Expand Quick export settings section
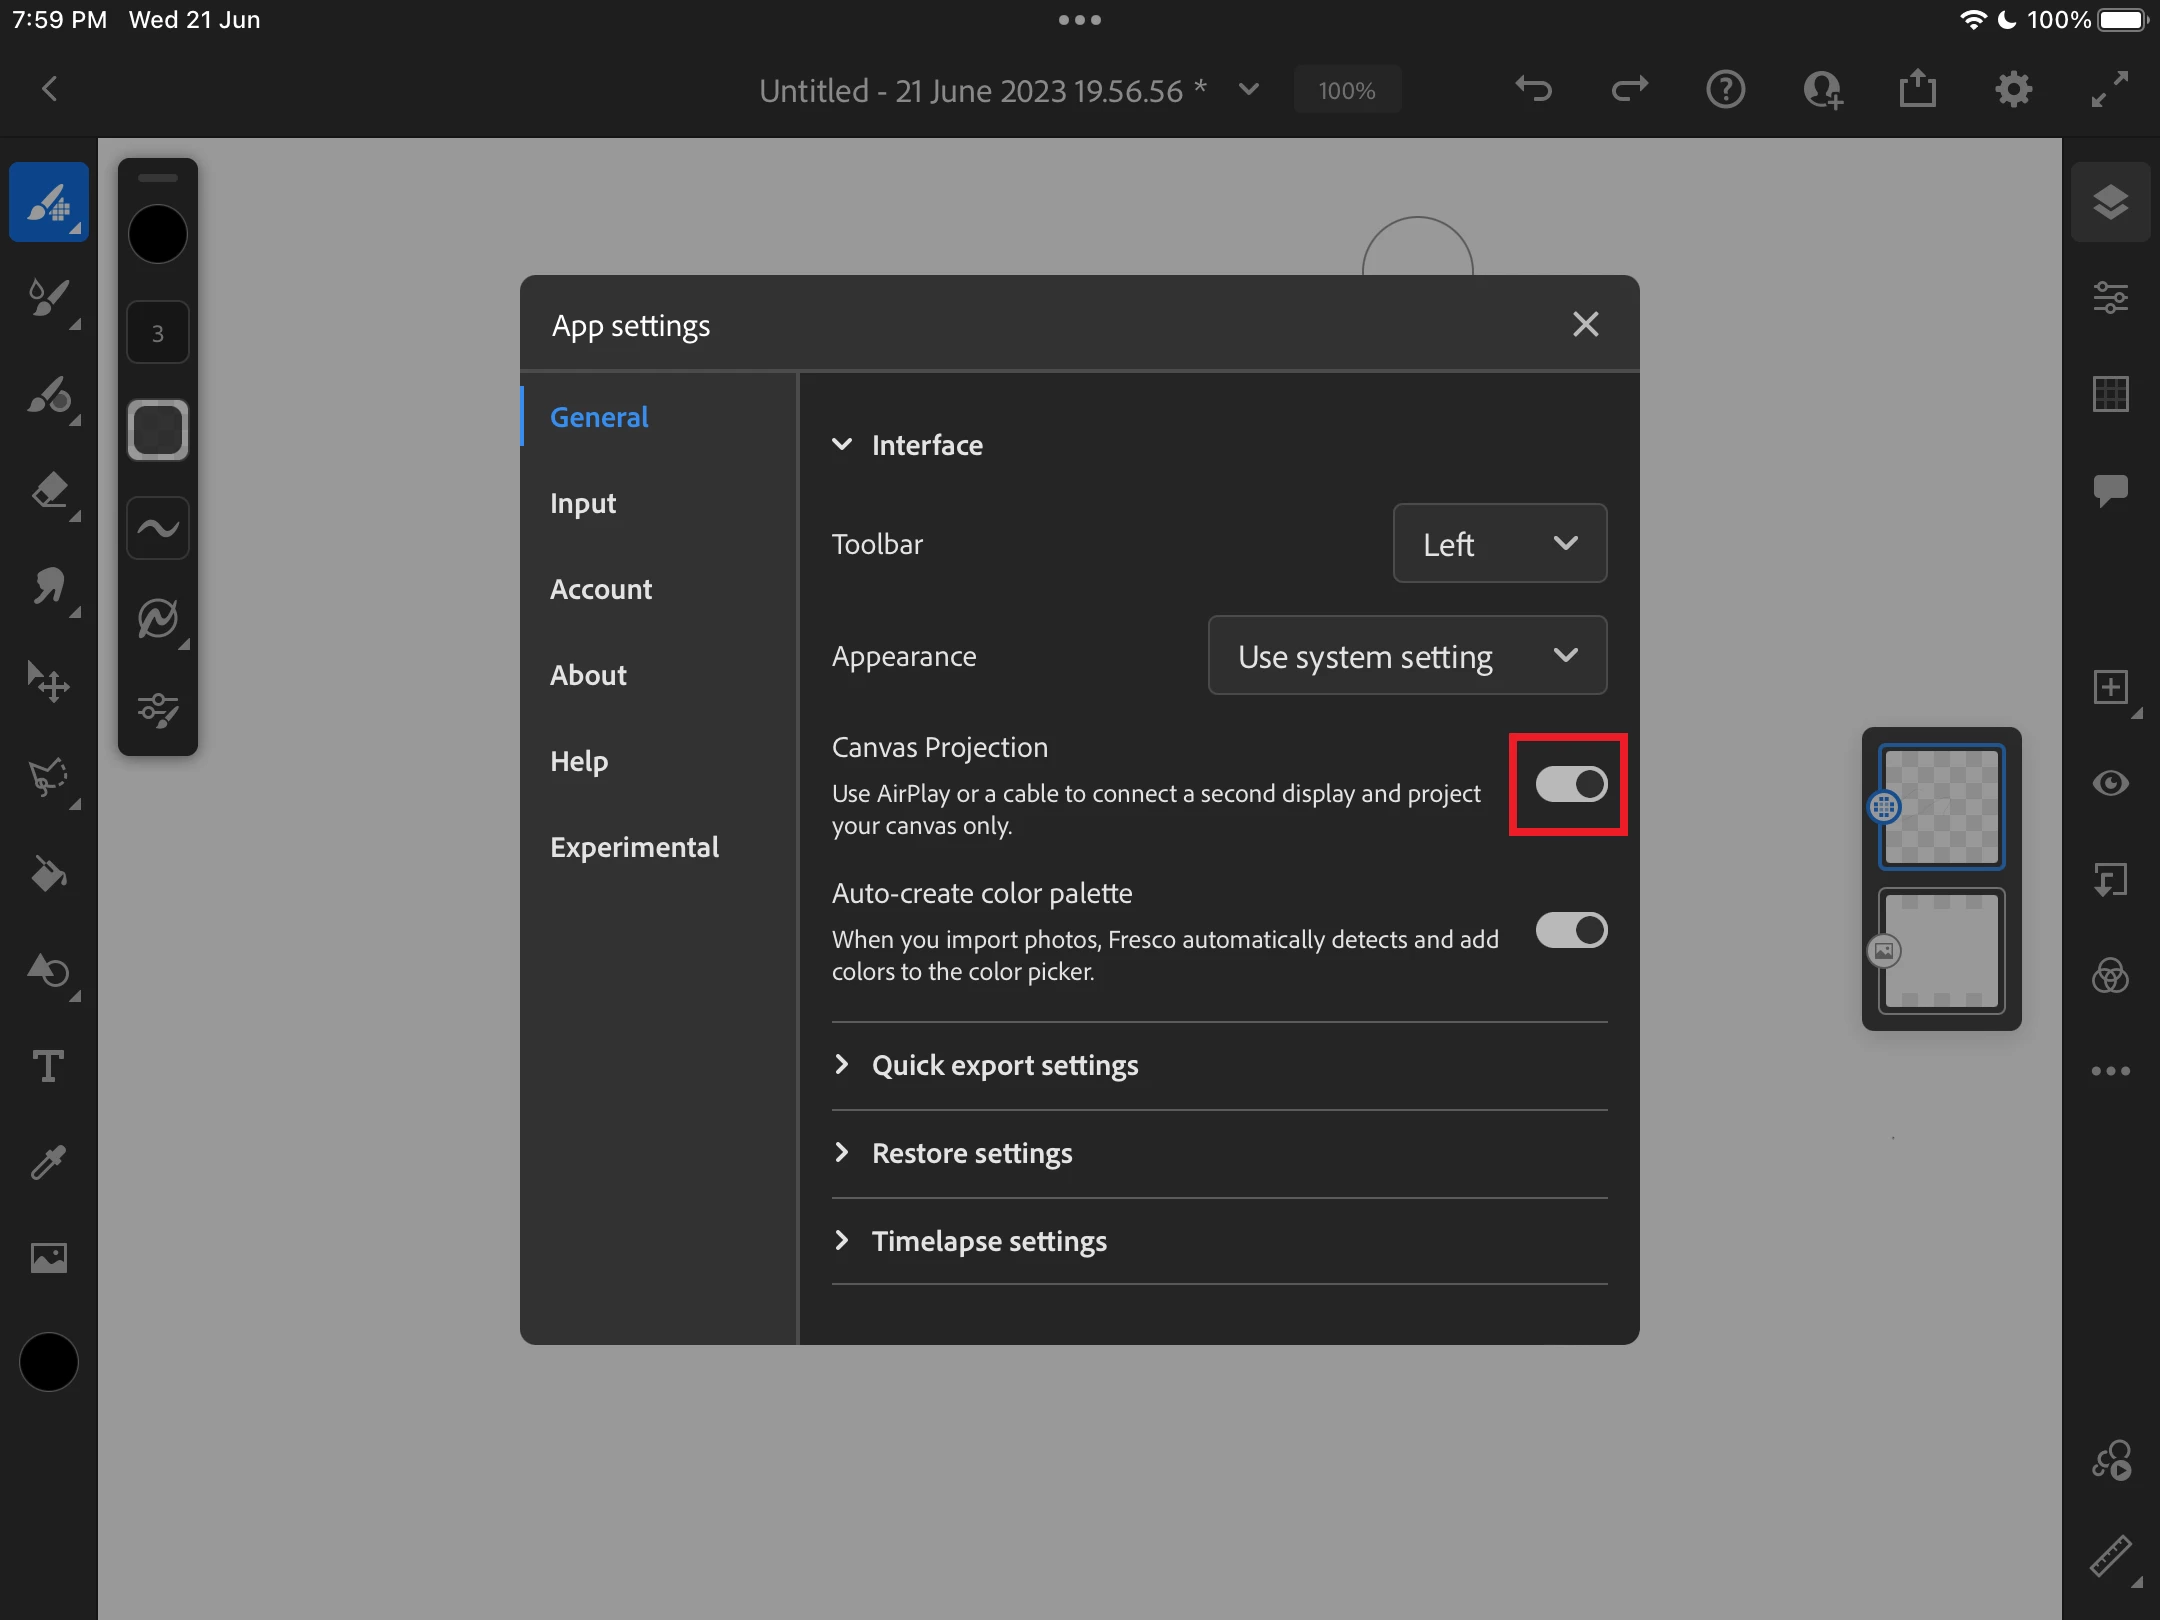The height and width of the screenshot is (1620, 2160). tap(1004, 1065)
